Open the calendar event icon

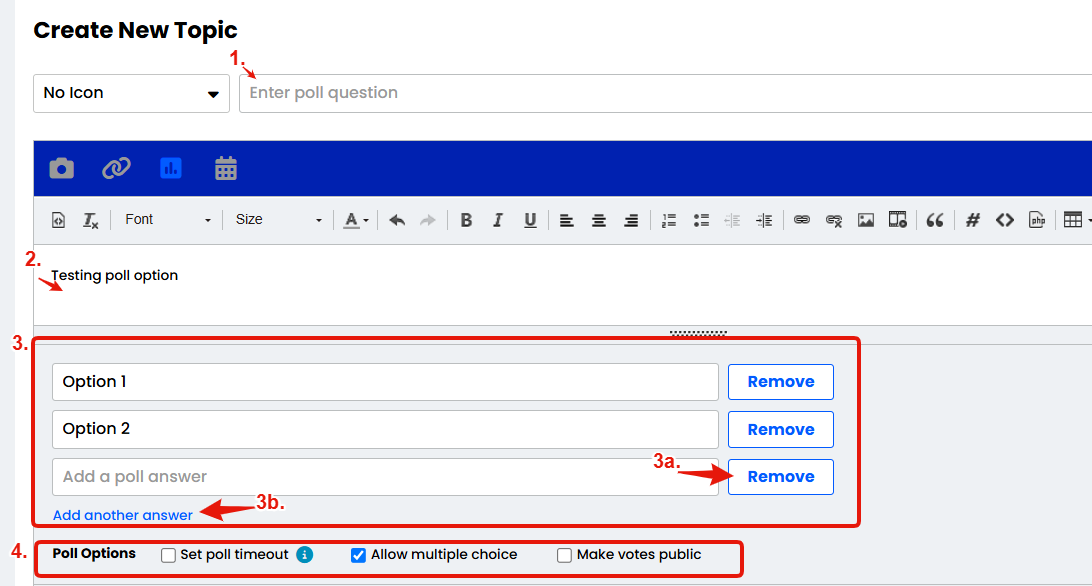(x=226, y=169)
